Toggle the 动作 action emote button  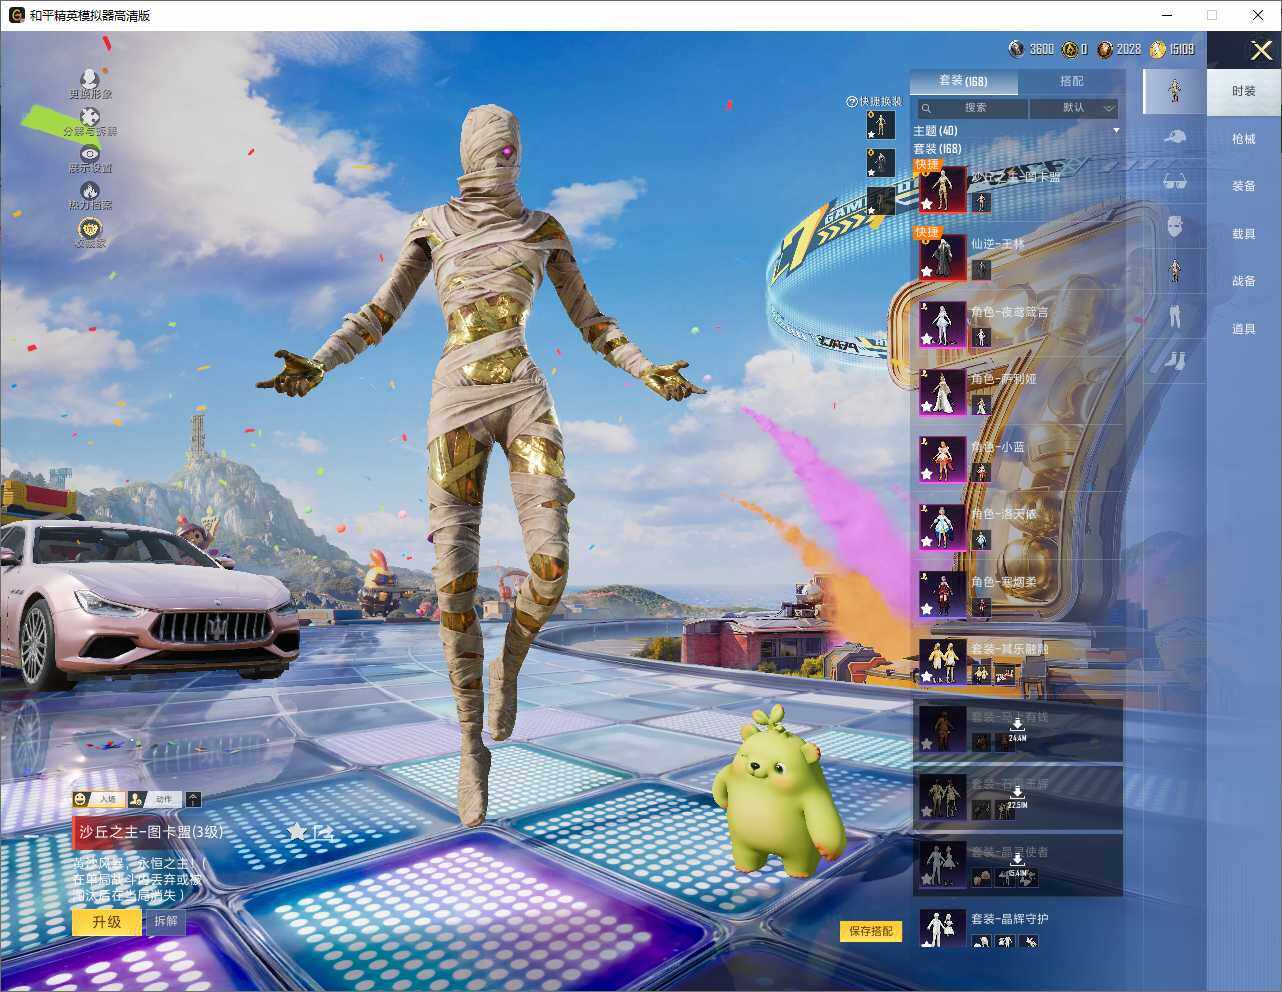[155, 799]
